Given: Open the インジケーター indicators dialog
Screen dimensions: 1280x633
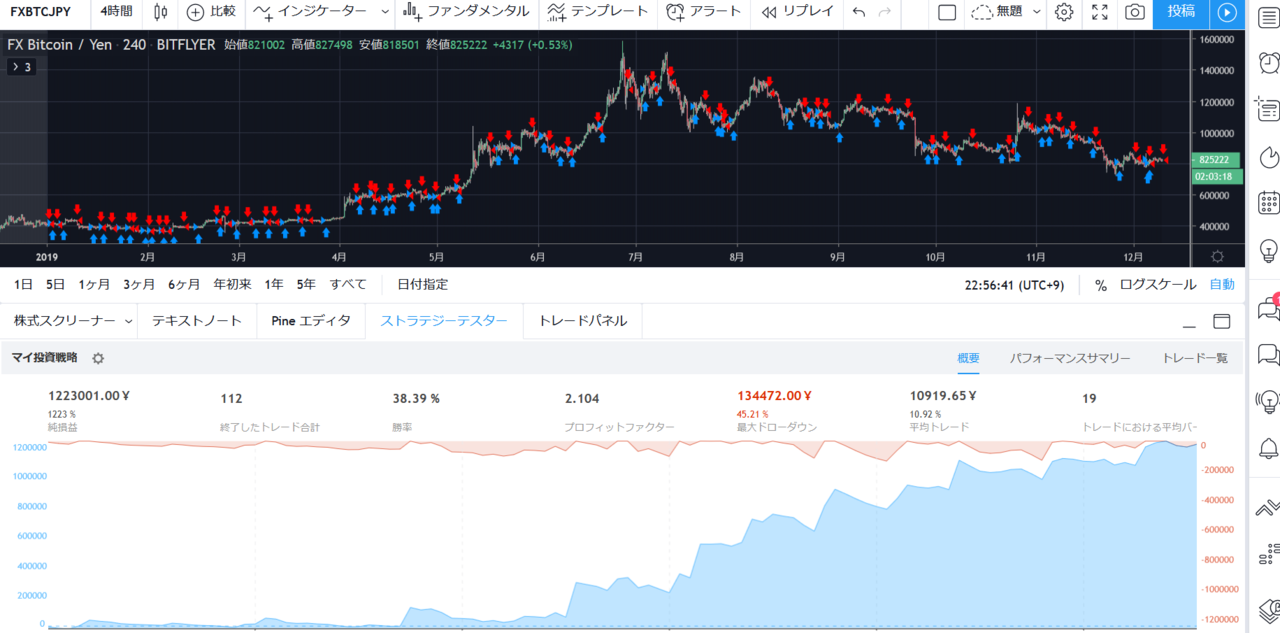Looking at the screenshot, I should pyautogui.click(x=311, y=12).
